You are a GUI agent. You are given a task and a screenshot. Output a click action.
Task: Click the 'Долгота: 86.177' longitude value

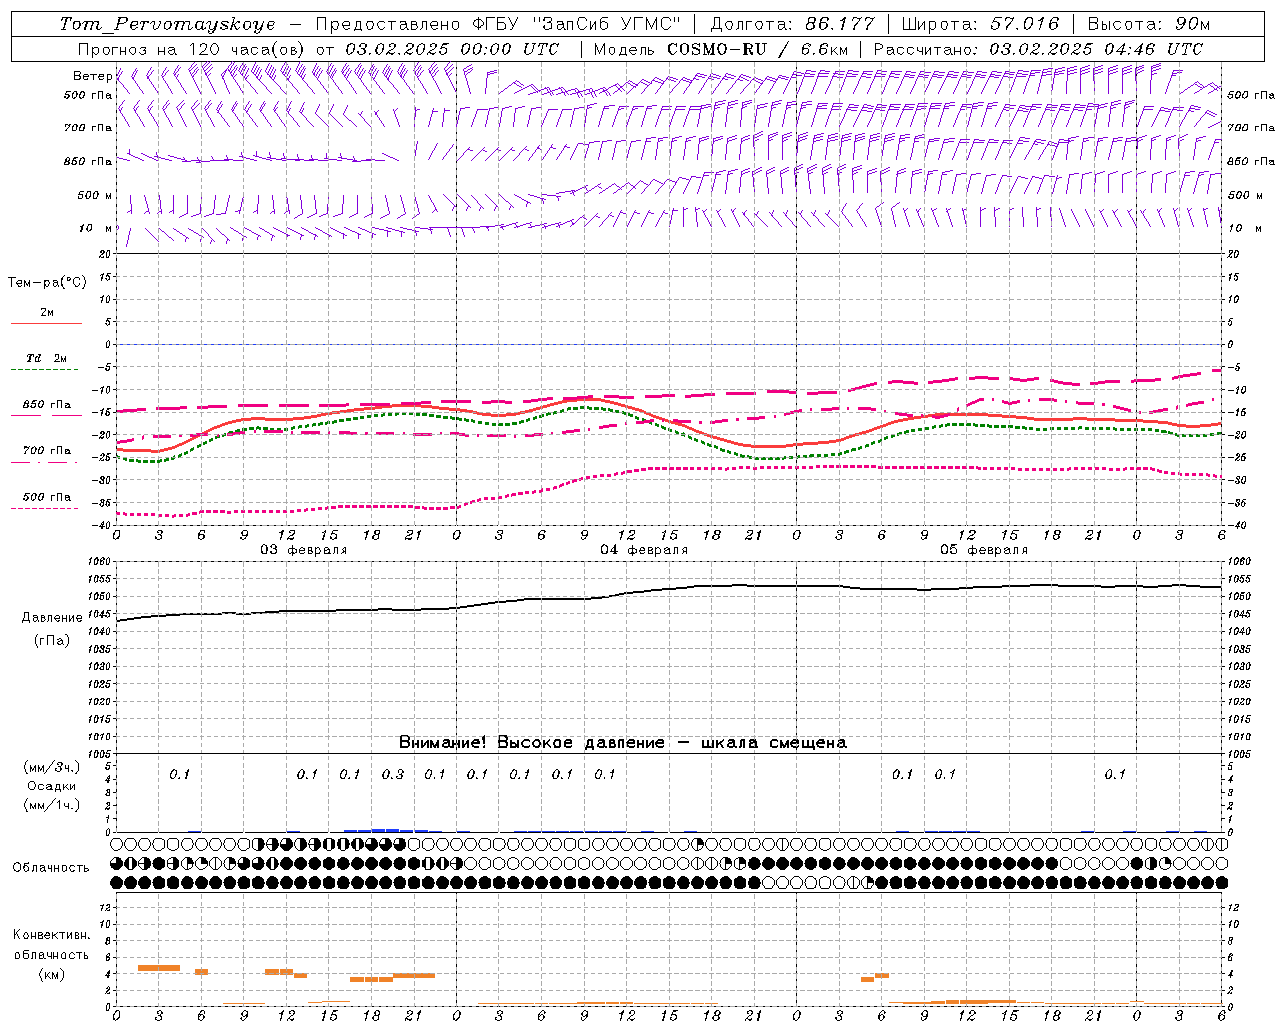tap(792, 24)
